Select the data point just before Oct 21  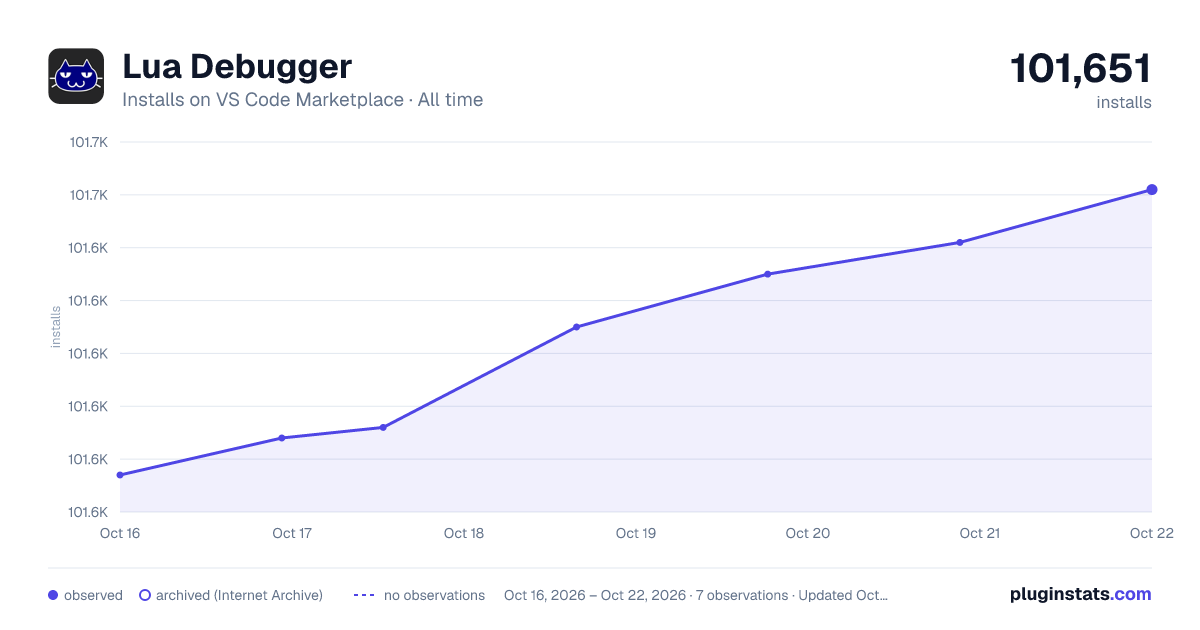tap(959, 242)
